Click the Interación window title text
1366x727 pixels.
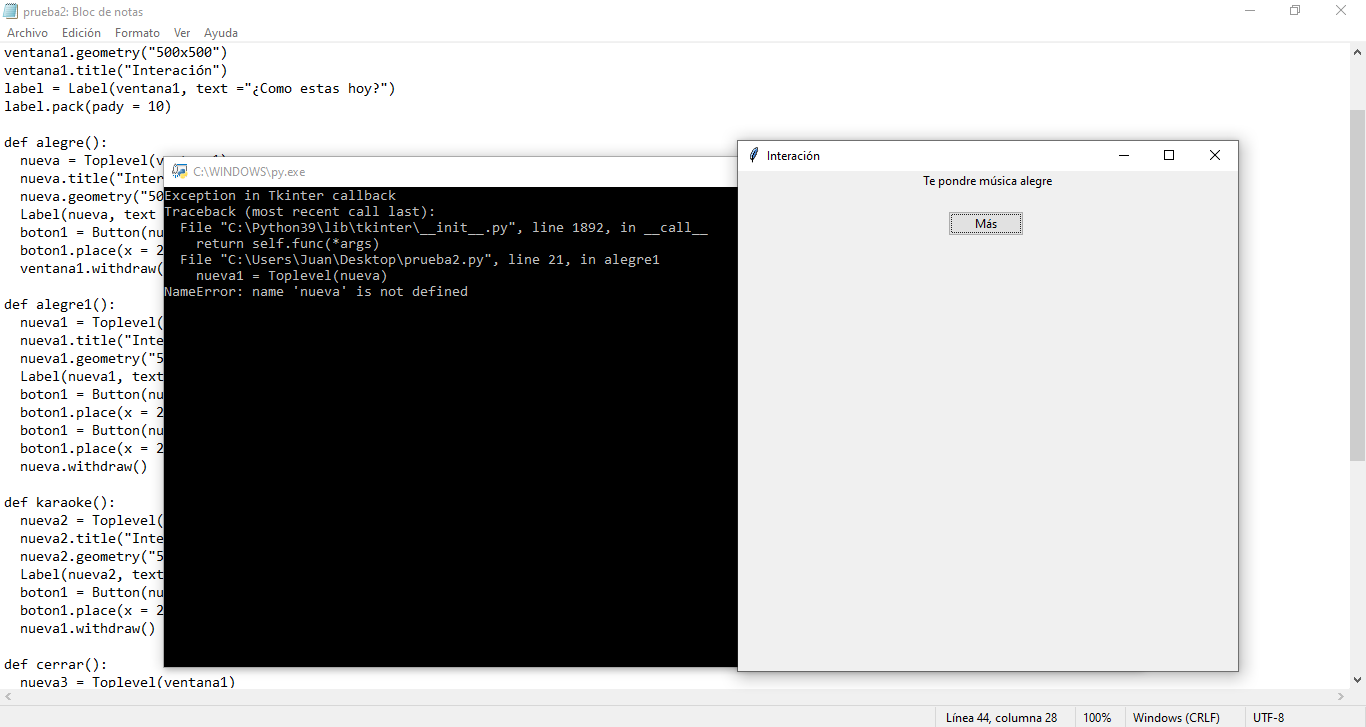coord(793,156)
